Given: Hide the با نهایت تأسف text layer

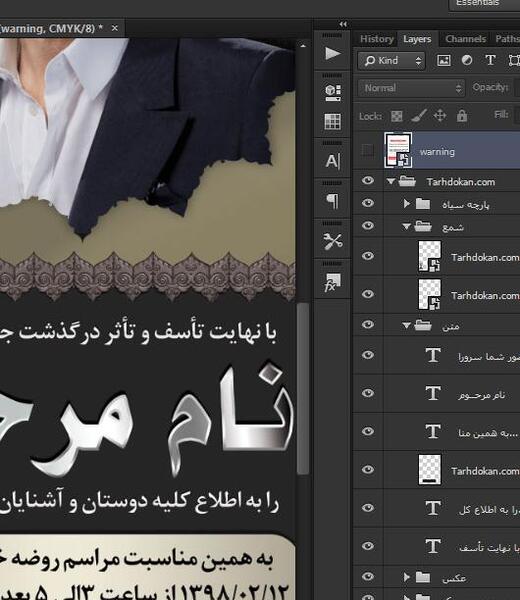Looking at the screenshot, I should point(368,546).
